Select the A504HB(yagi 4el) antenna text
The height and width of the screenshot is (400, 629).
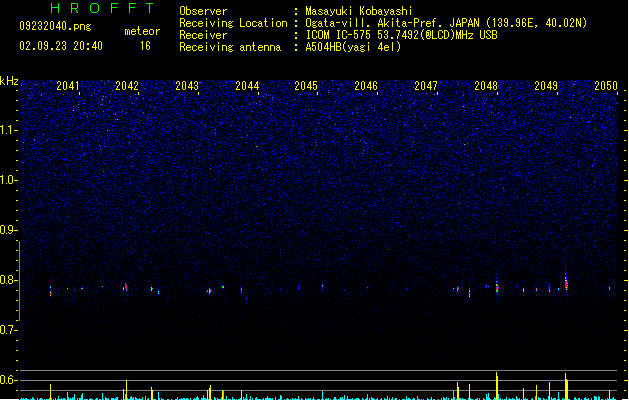tap(353, 47)
